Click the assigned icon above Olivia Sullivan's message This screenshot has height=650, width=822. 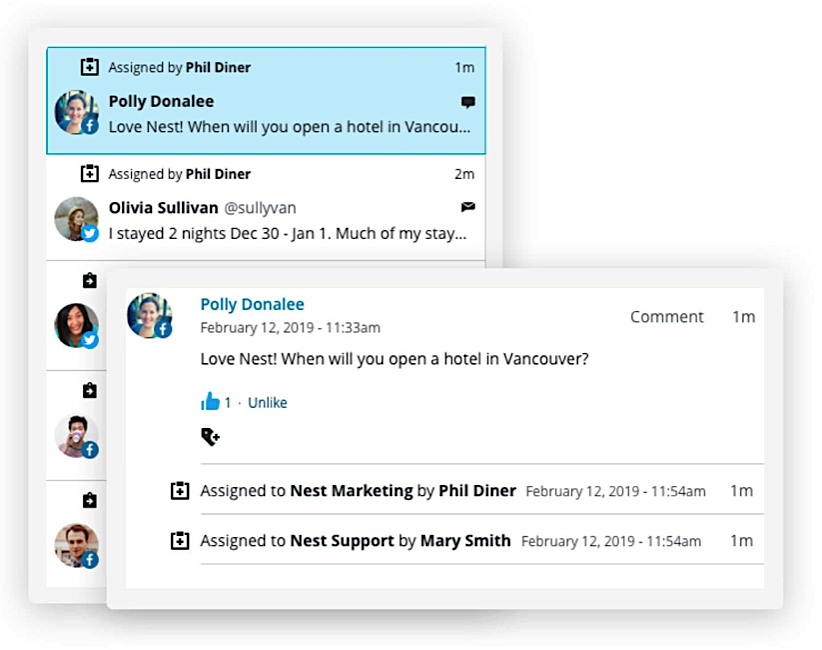[90, 174]
